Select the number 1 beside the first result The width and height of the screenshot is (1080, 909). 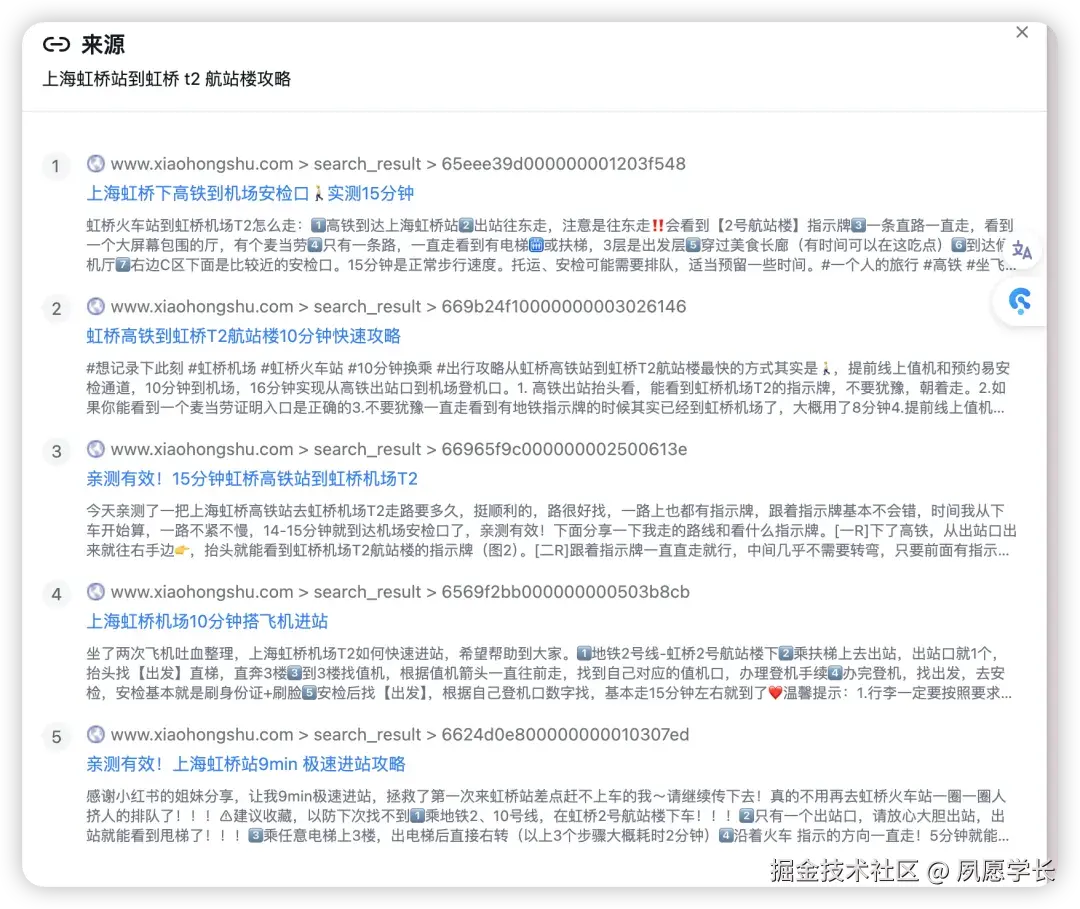tap(56, 166)
